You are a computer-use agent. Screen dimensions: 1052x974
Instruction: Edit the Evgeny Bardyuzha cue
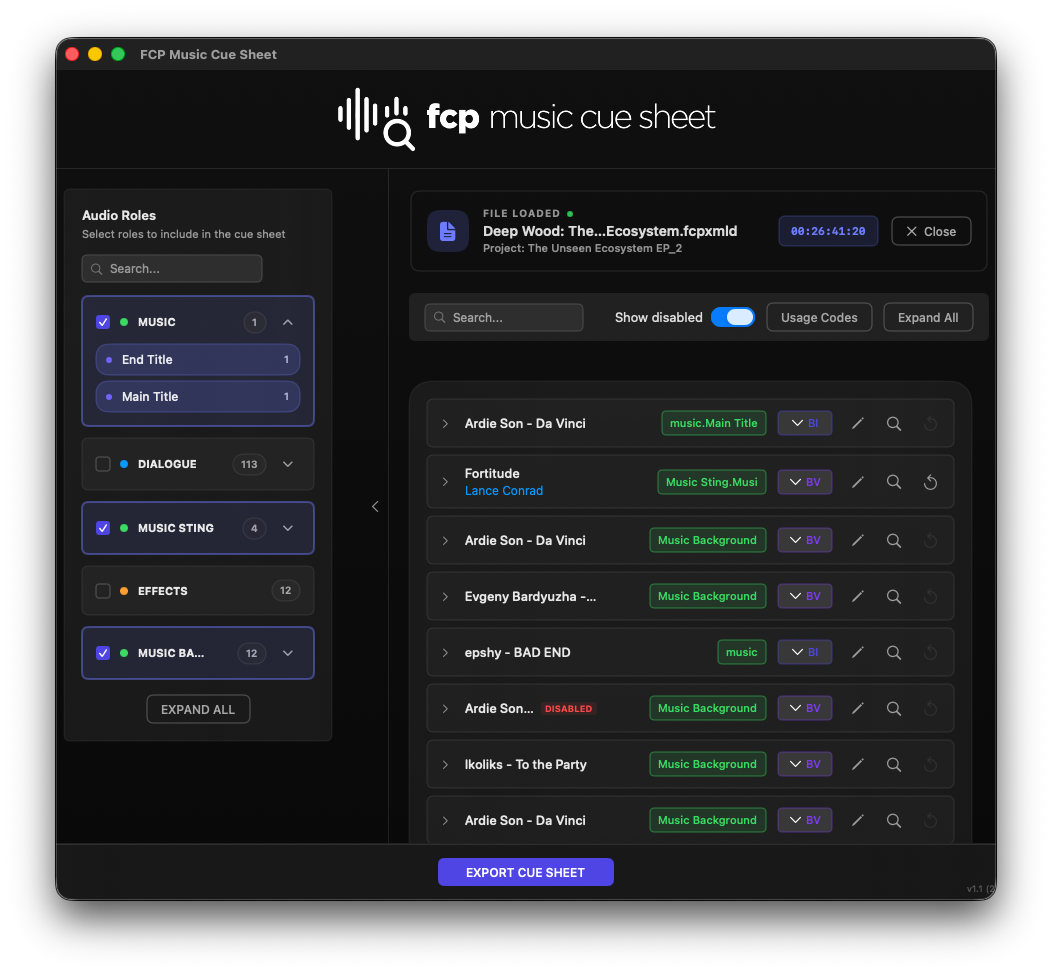pos(857,596)
